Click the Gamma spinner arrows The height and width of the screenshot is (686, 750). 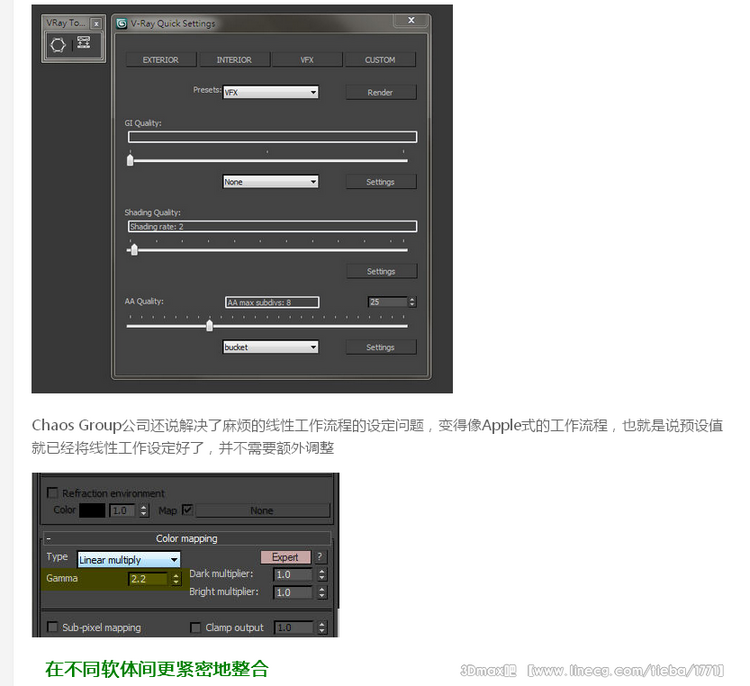click(176, 579)
